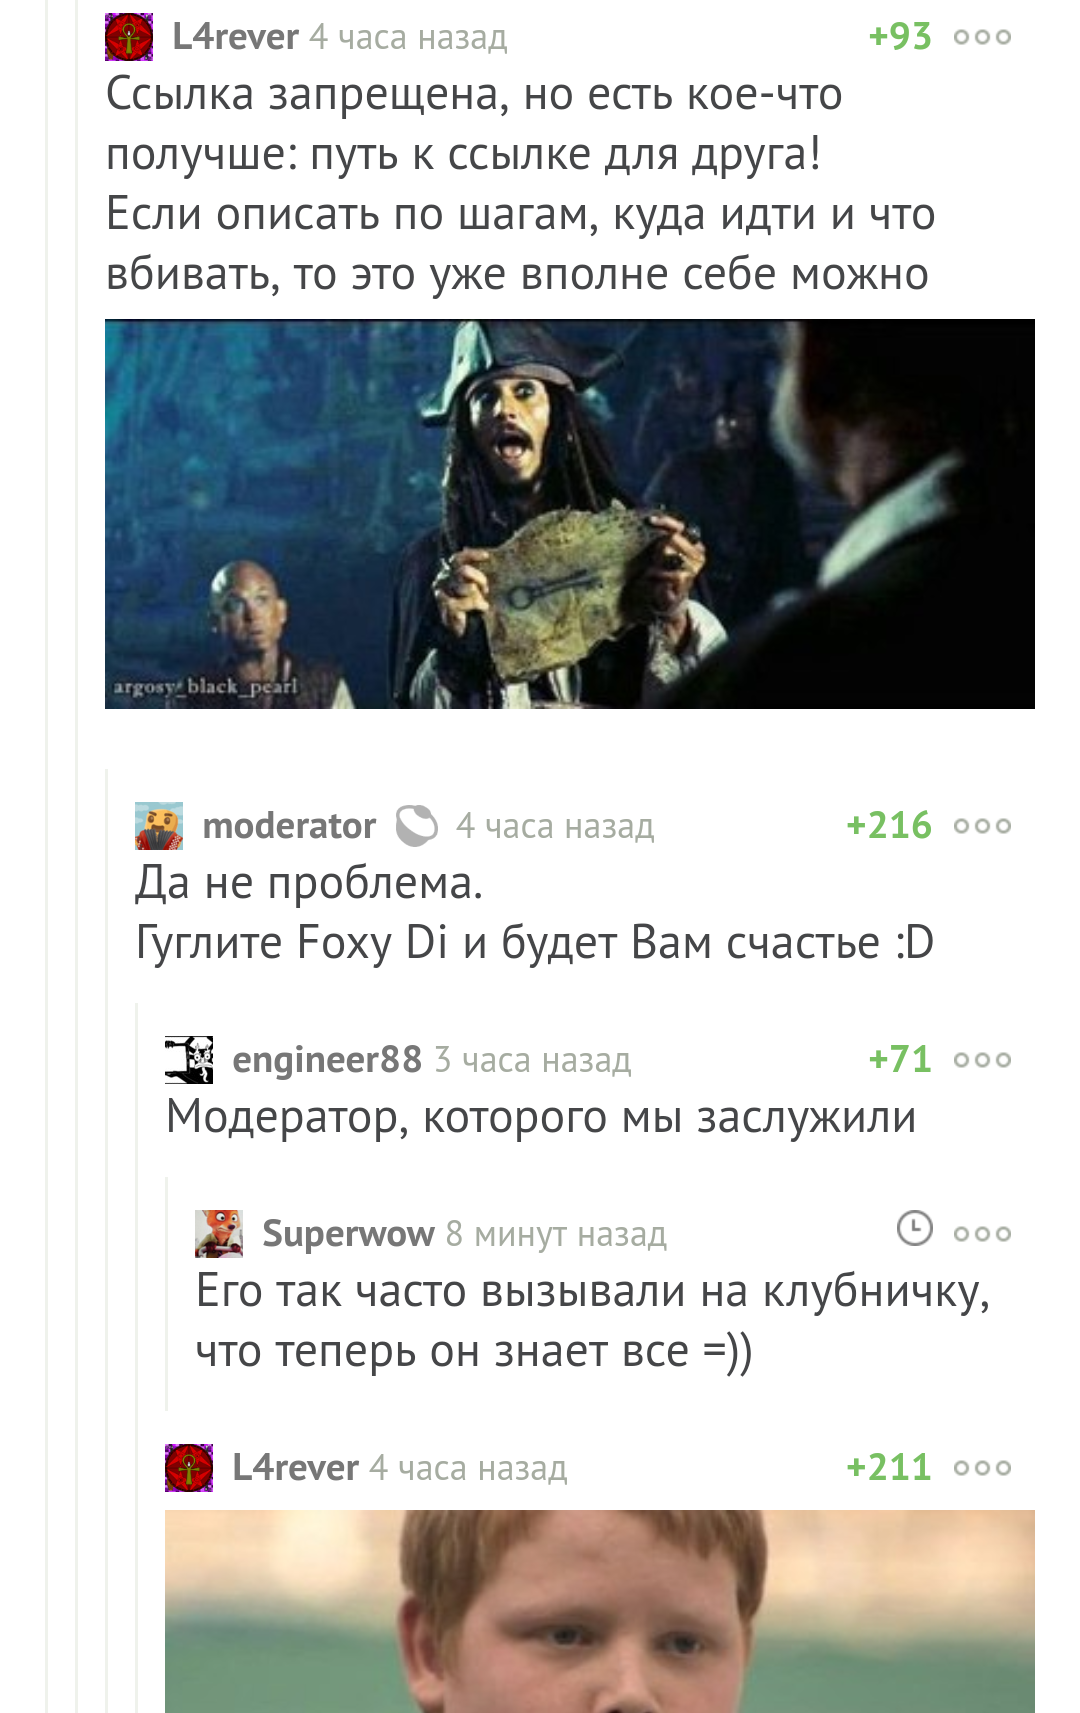This screenshot has height=1713, width=1080.
Task: Open the three-dot menu beside the +216 rating
Action: click(982, 826)
